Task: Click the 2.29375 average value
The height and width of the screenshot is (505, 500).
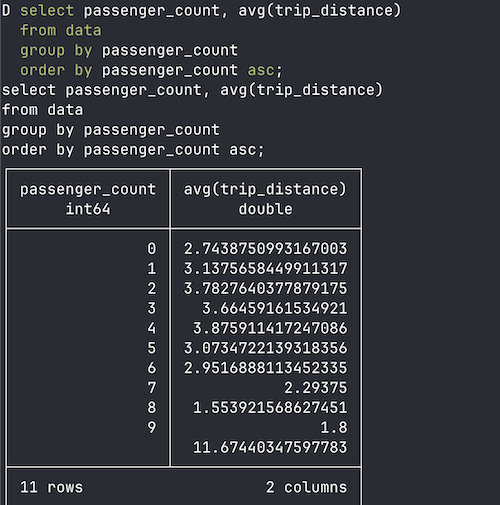Action: click(x=315, y=388)
